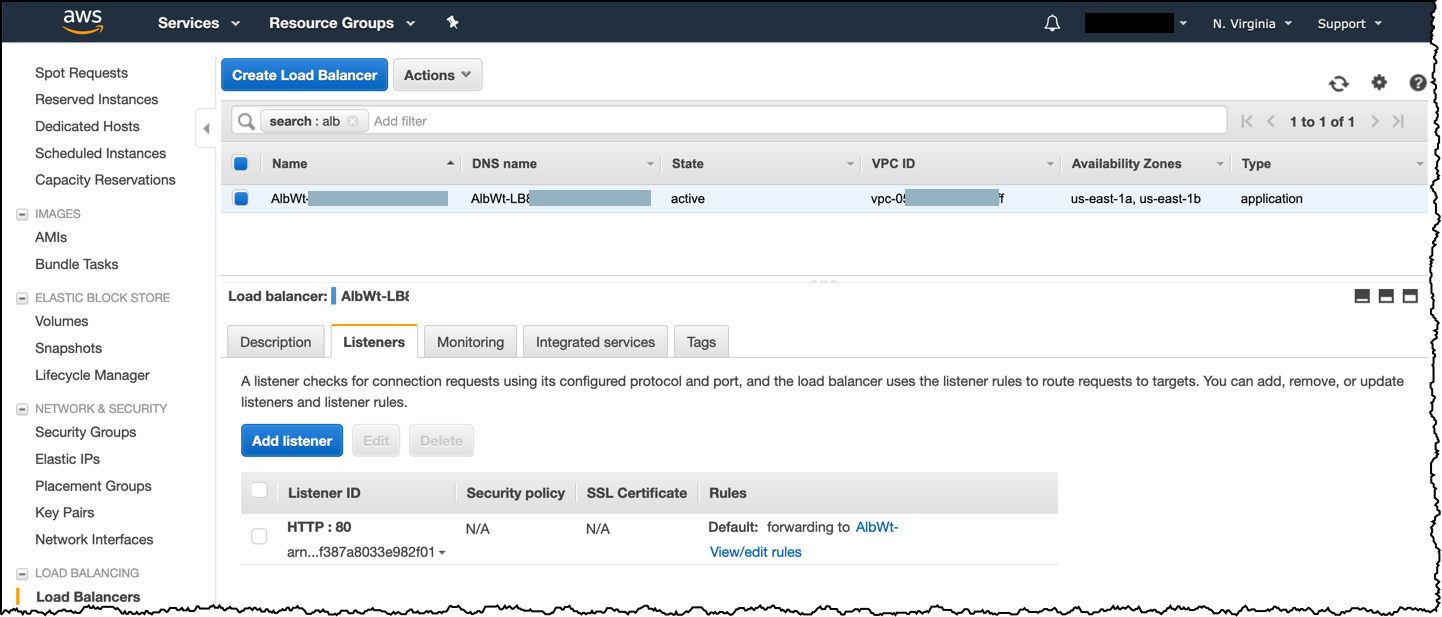
Task: Switch to the Description tab
Action: click(276, 342)
